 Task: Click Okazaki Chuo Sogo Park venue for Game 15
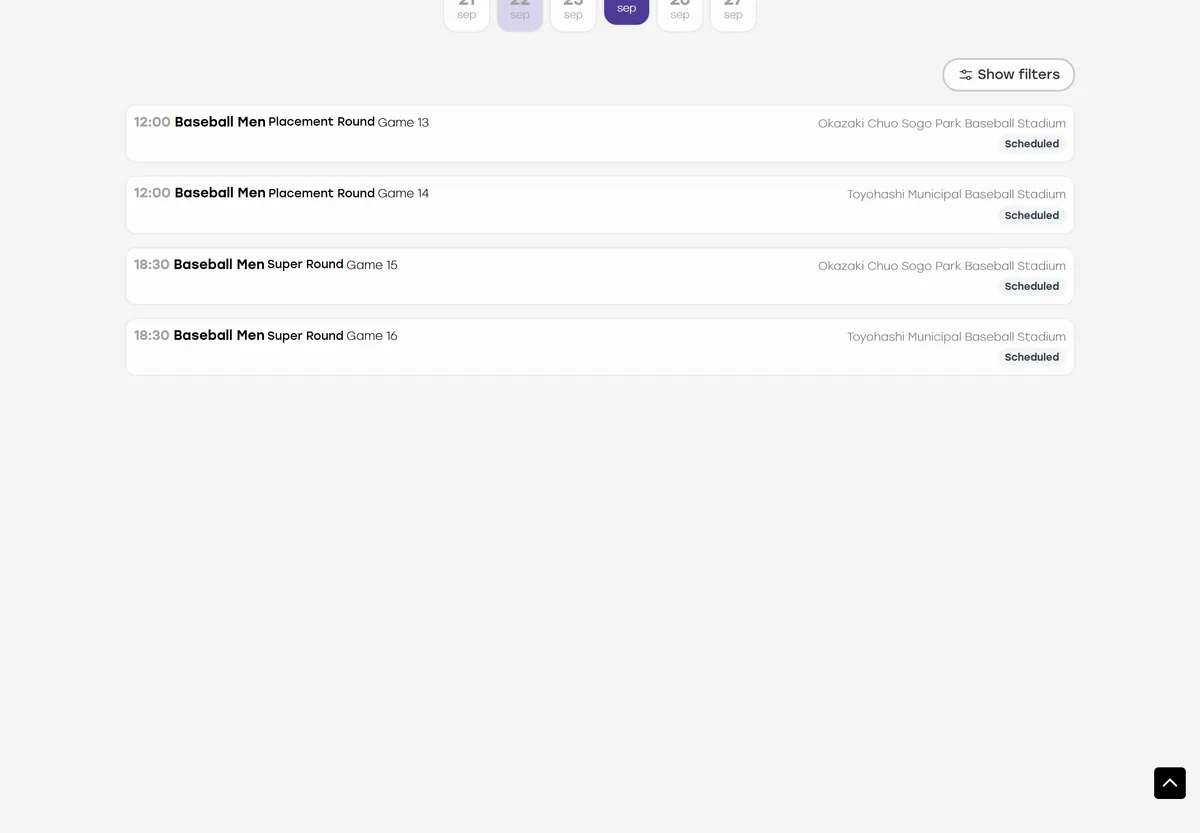(x=942, y=266)
